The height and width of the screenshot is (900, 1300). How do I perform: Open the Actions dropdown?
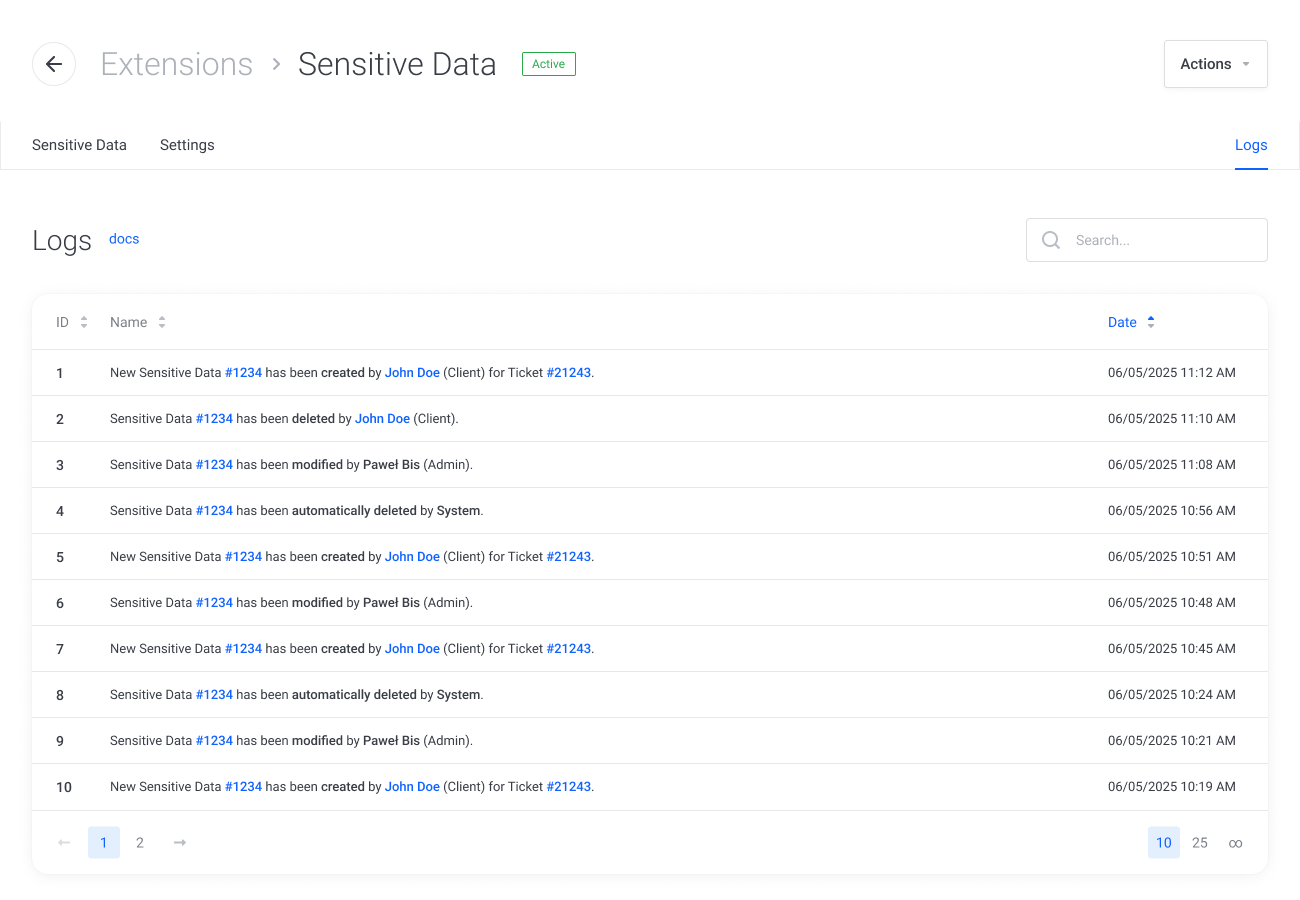click(x=1215, y=64)
